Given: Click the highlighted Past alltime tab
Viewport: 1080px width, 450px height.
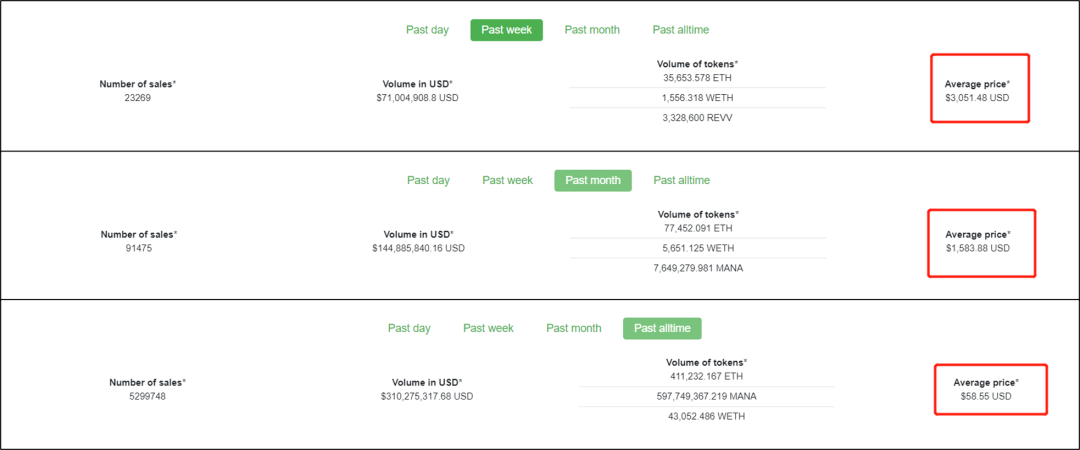Looking at the screenshot, I should pyautogui.click(x=662, y=328).
